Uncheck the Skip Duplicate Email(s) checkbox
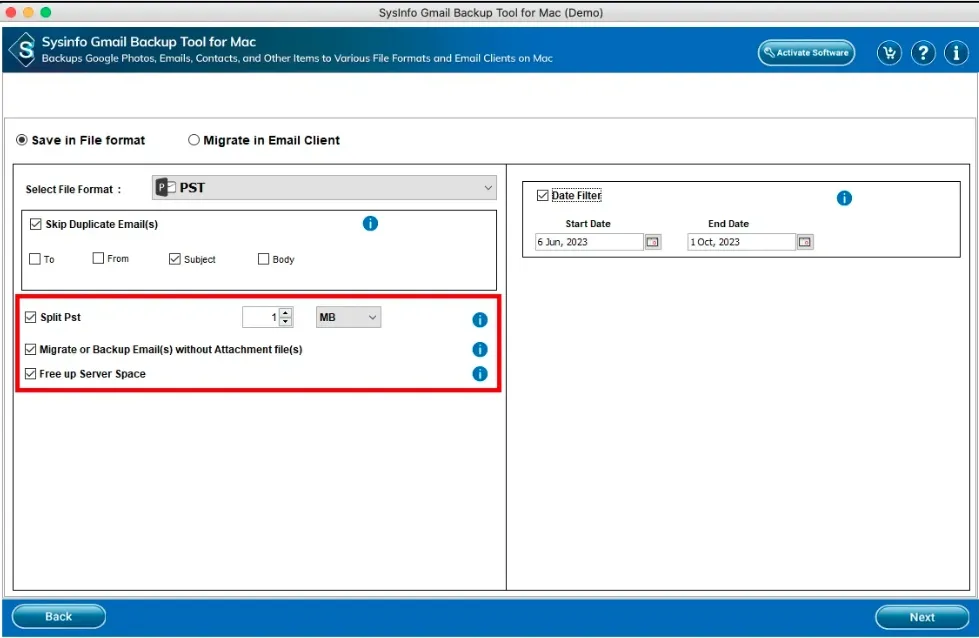This screenshot has width=979, height=638. (x=36, y=224)
